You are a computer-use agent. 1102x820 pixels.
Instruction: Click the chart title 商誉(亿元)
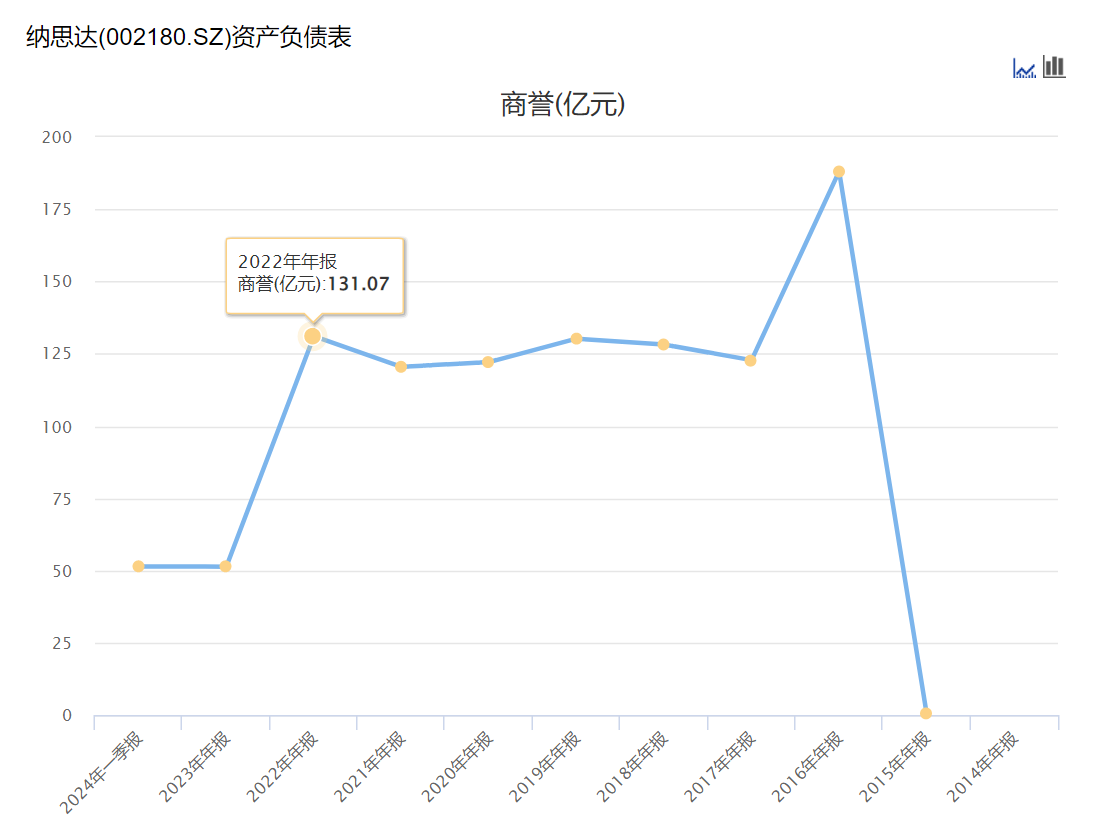pos(562,104)
